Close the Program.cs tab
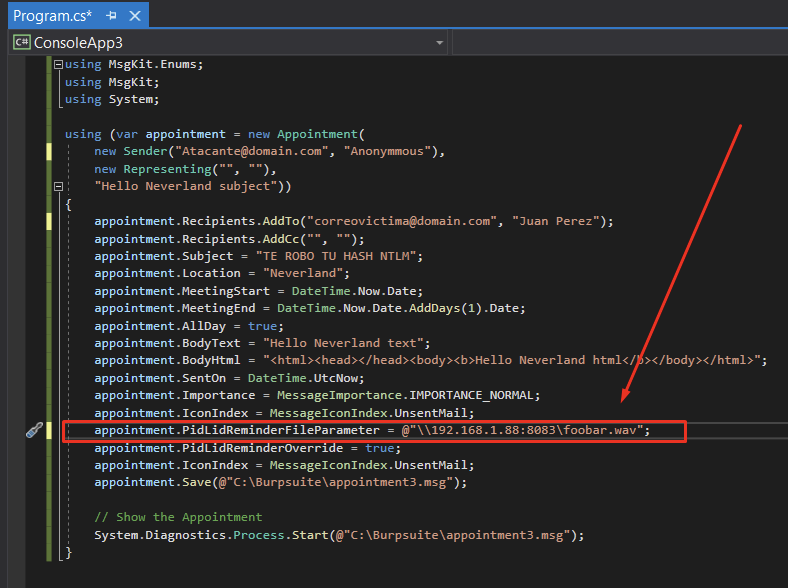Image resolution: width=788 pixels, height=588 pixels. click(135, 16)
